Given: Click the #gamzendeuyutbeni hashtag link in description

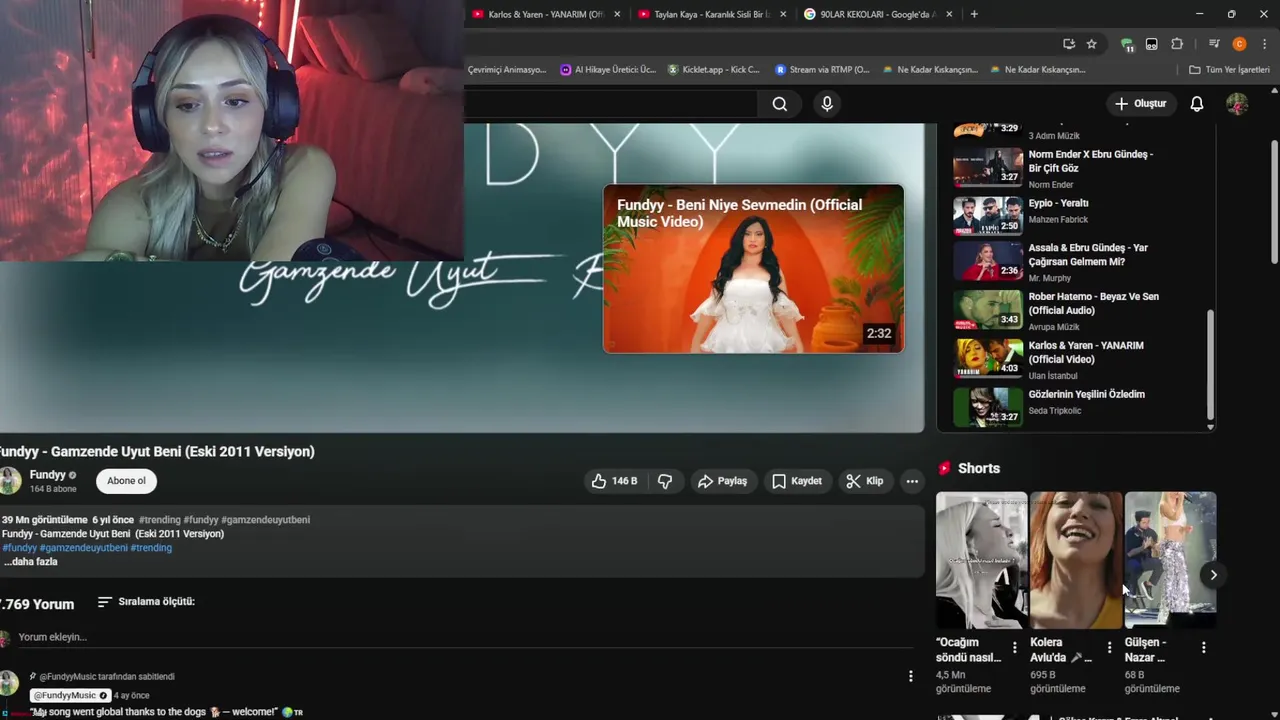Looking at the screenshot, I should click(x=84, y=548).
